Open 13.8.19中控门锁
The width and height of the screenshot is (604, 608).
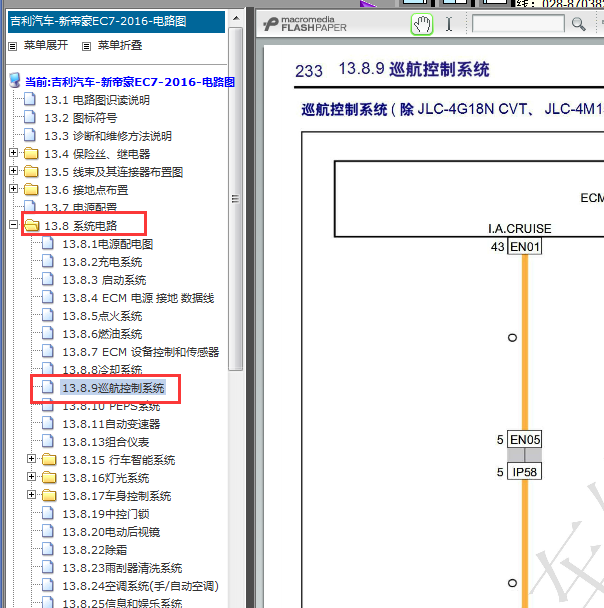coord(106,514)
